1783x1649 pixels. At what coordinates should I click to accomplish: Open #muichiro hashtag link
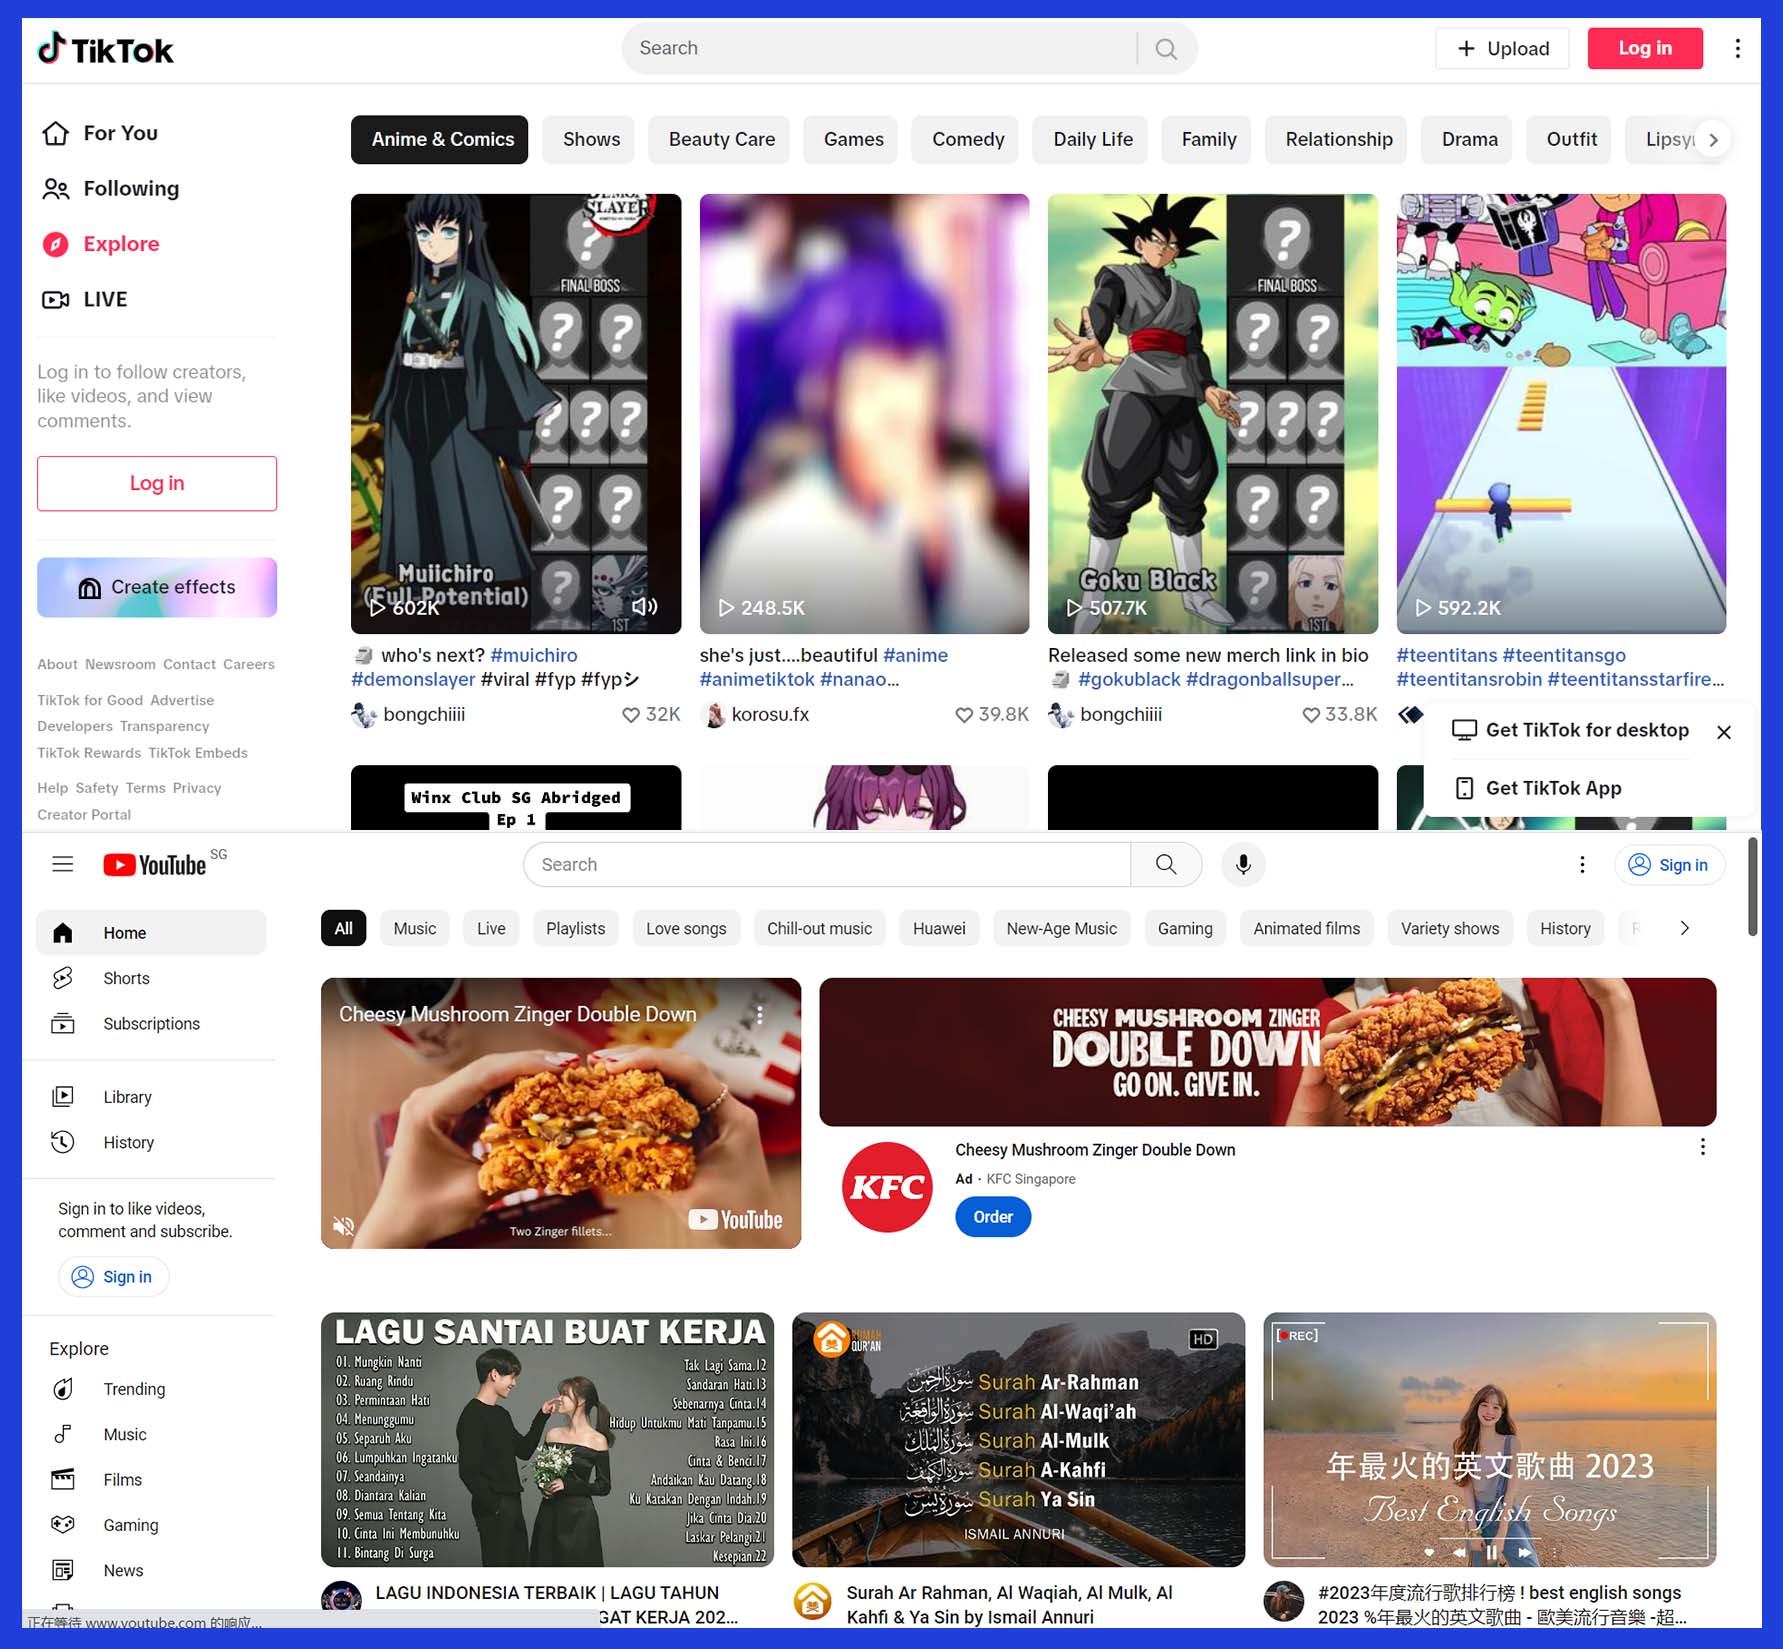(534, 656)
